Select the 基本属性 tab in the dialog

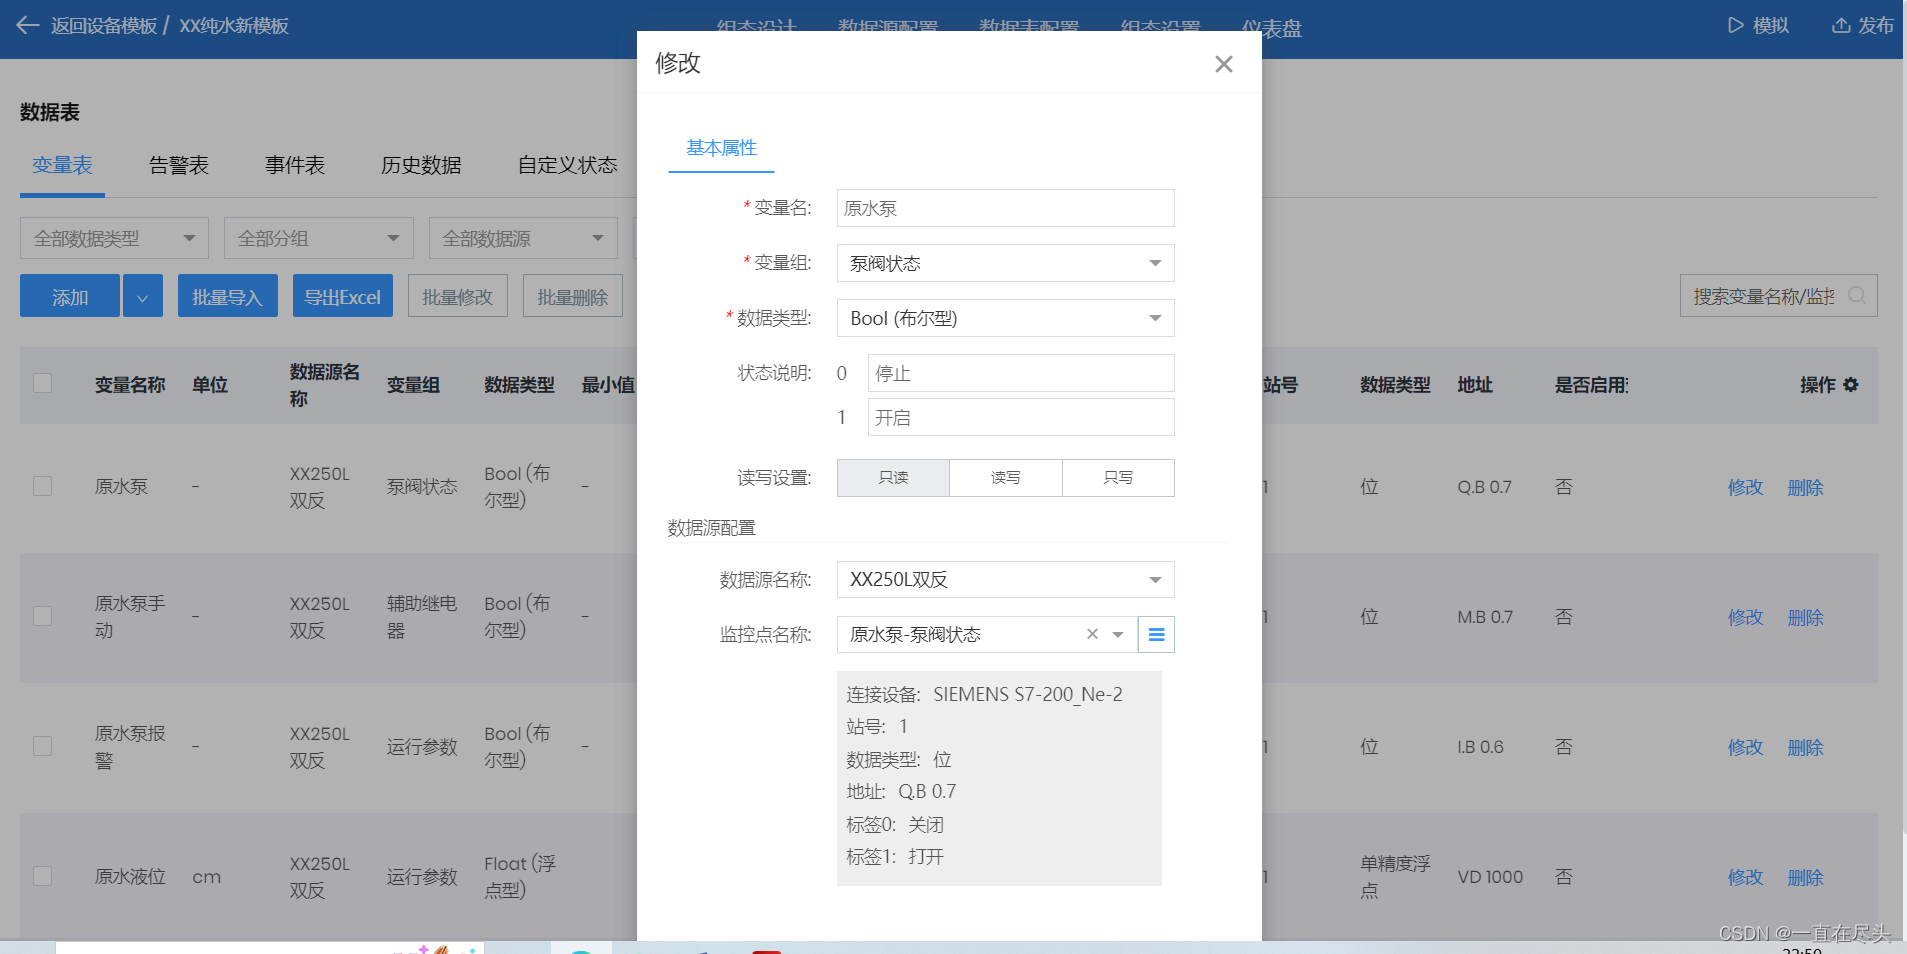(x=721, y=149)
